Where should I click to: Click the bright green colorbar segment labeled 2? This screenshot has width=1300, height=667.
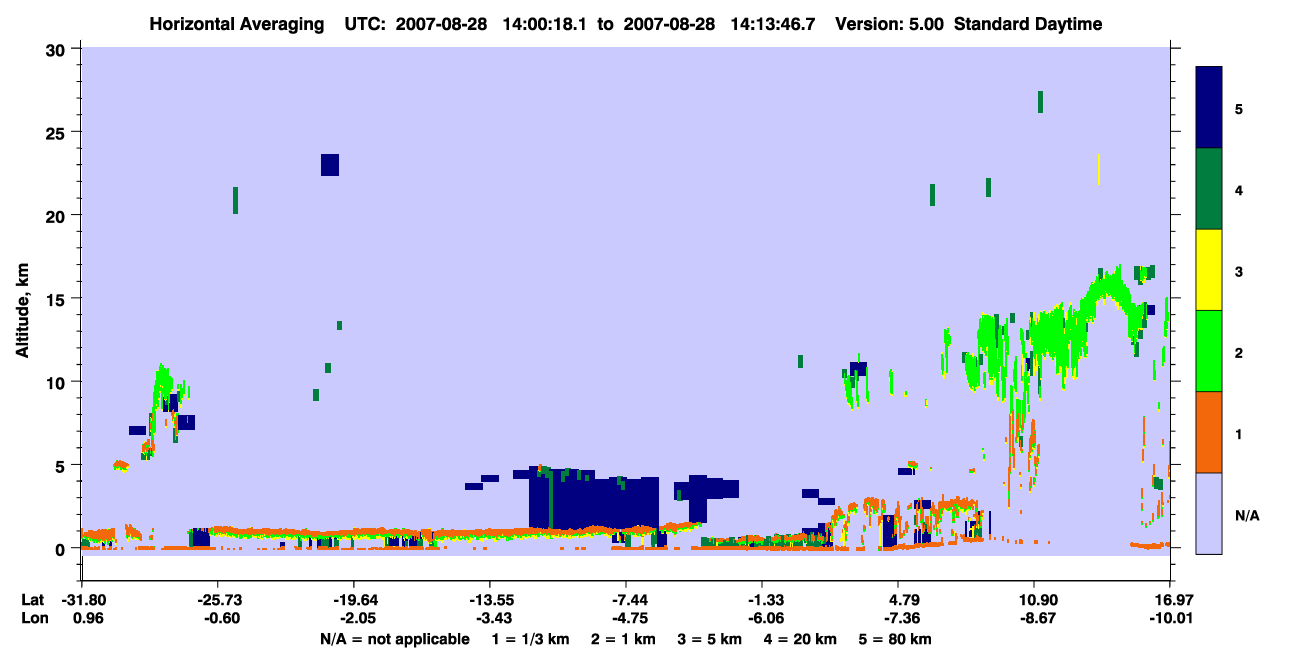pyautogui.click(x=1209, y=351)
